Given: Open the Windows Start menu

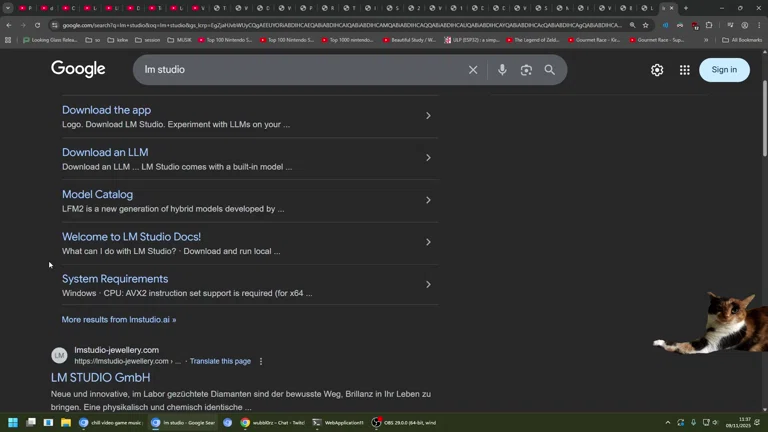Looking at the screenshot, I should (13, 423).
